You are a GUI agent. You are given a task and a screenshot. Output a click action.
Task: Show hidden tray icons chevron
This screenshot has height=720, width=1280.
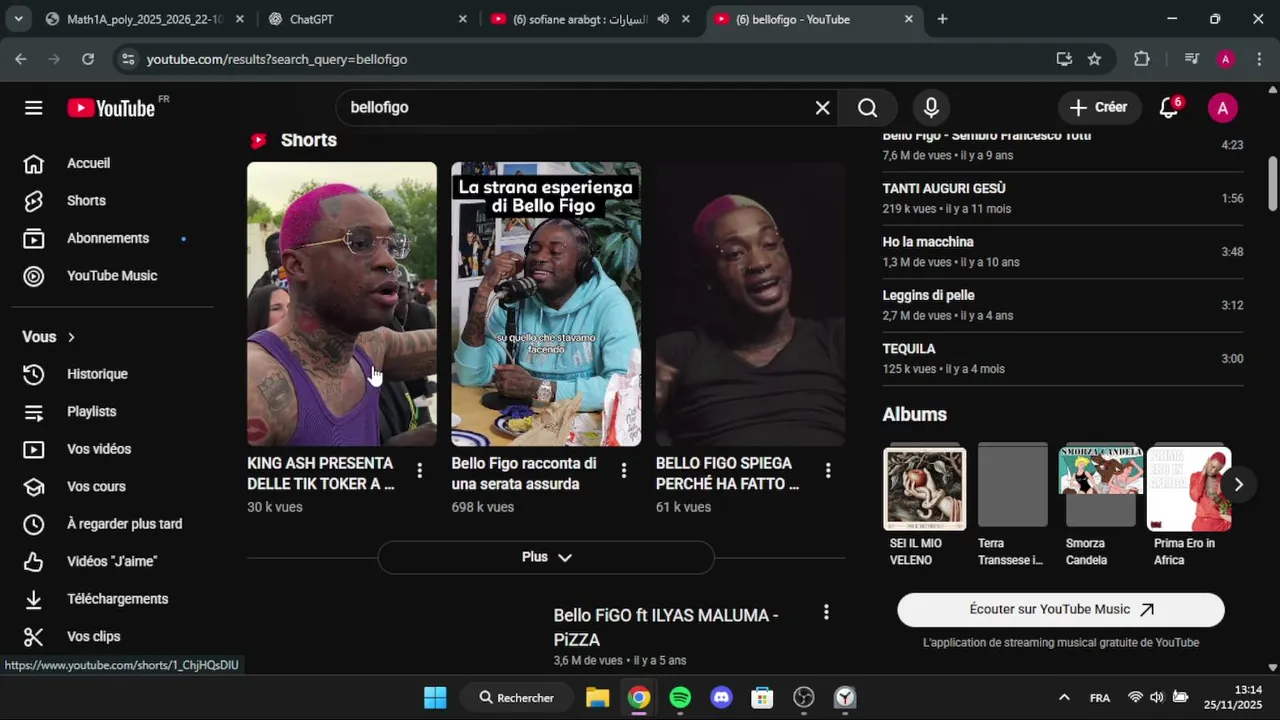coord(1064,697)
